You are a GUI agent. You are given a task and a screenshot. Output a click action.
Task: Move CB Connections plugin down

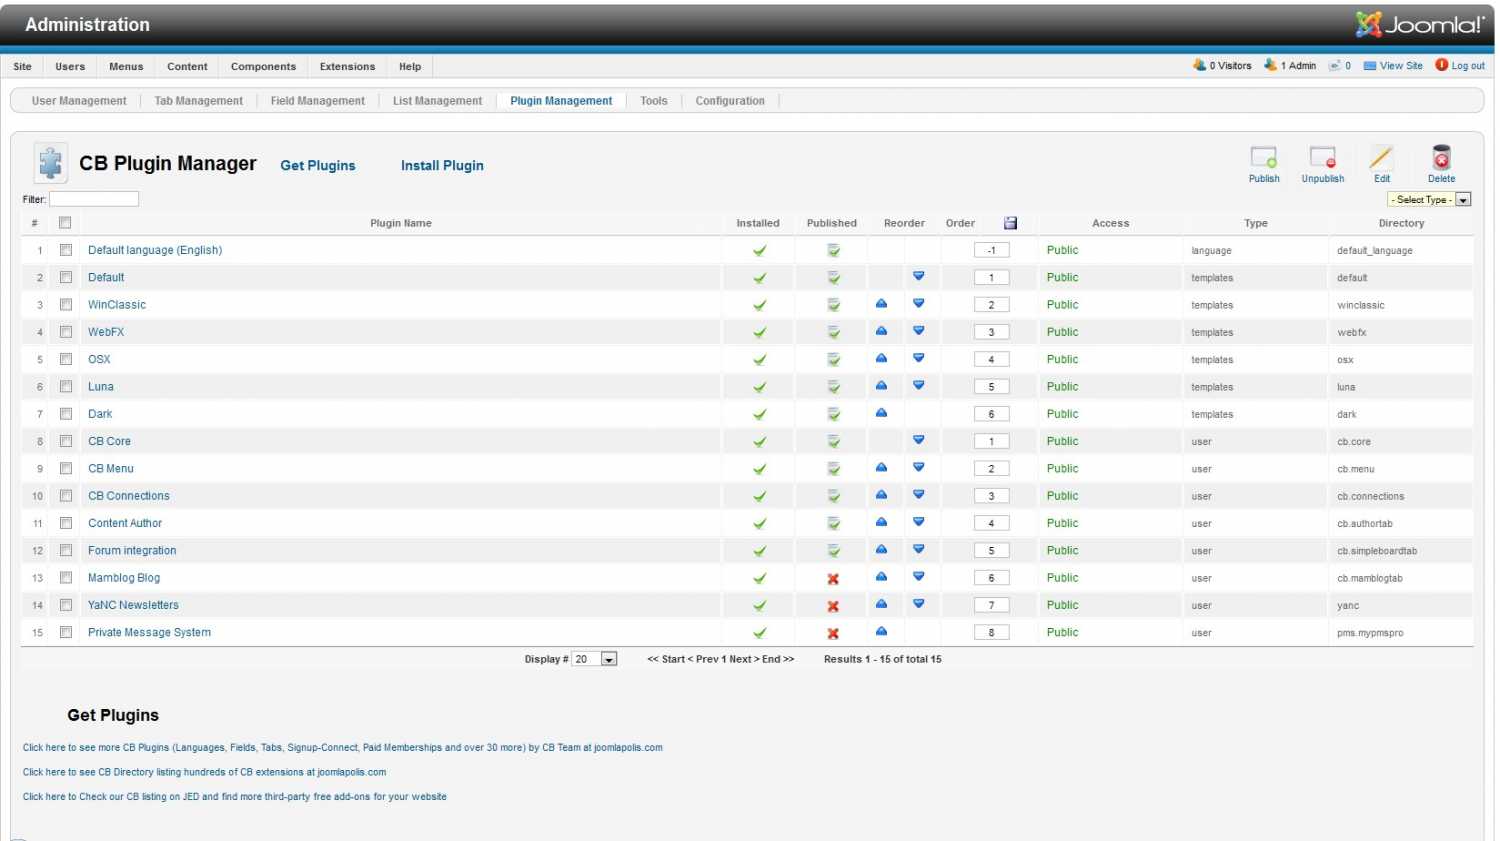(918, 495)
